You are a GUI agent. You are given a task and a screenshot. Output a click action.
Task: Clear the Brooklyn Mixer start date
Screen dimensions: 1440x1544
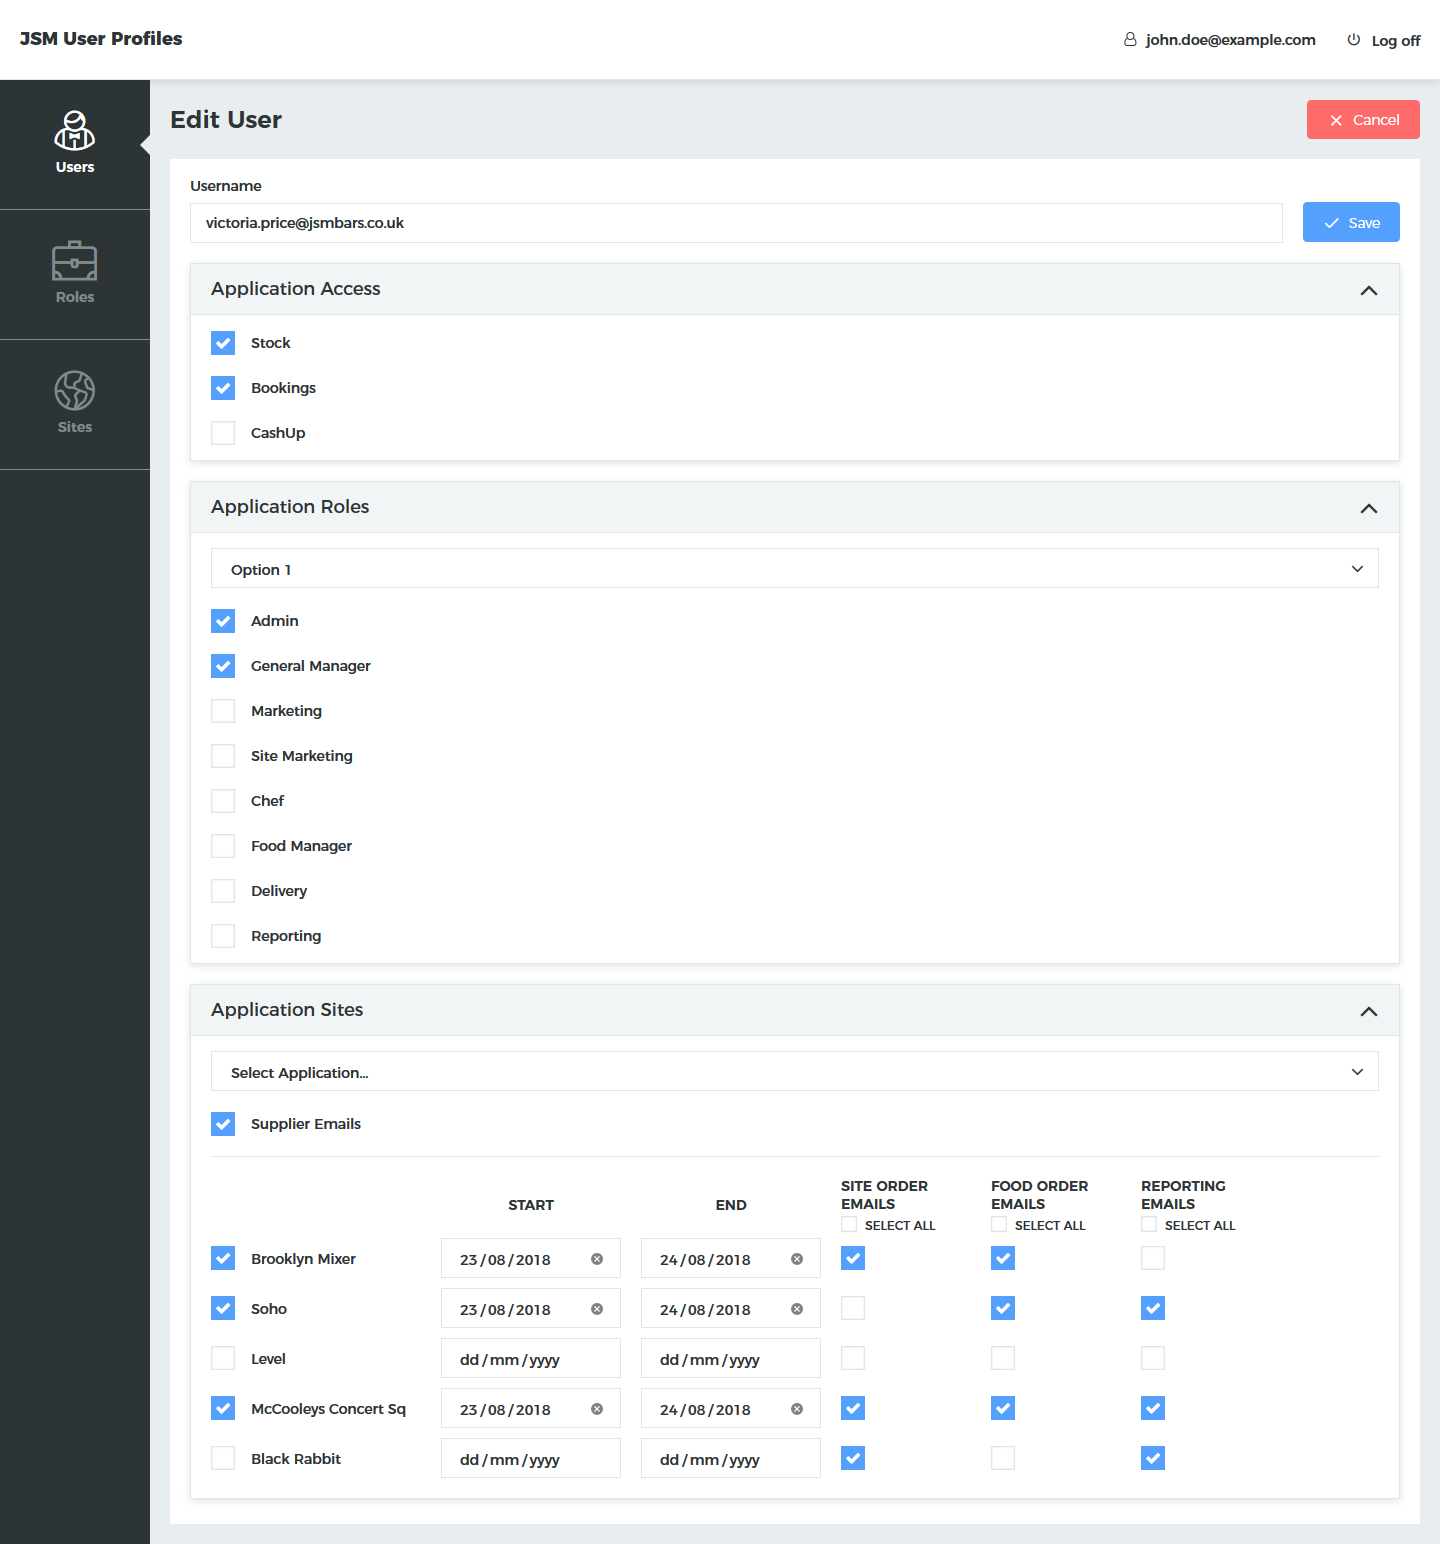tap(597, 1259)
